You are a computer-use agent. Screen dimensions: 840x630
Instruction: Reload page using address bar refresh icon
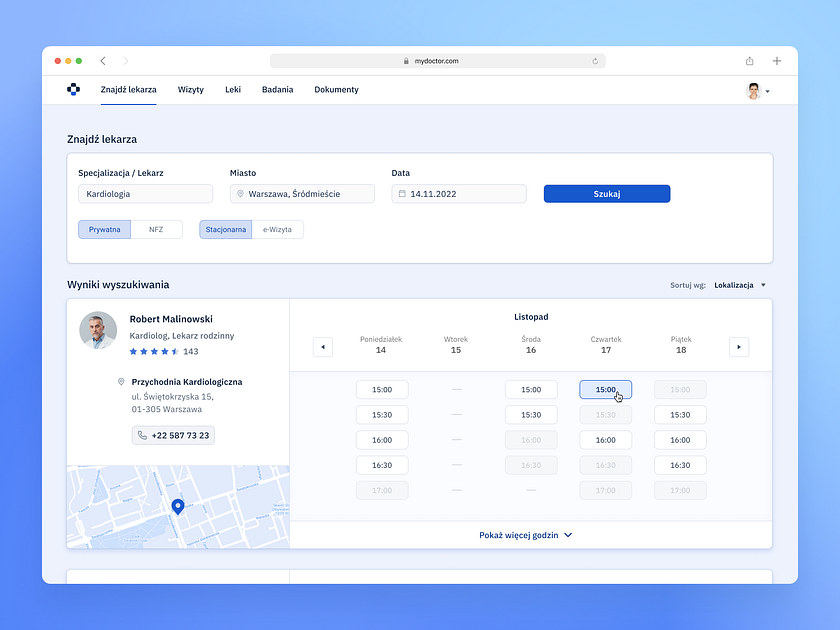click(x=595, y=61)
